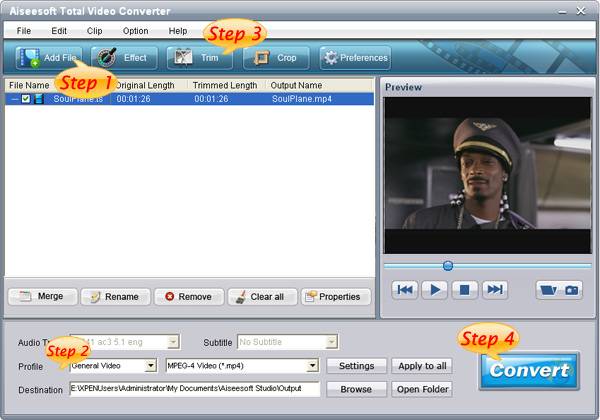This screenshot has width=600, height=420.
Task: Open the Help menu
Action: pos(178,31)
